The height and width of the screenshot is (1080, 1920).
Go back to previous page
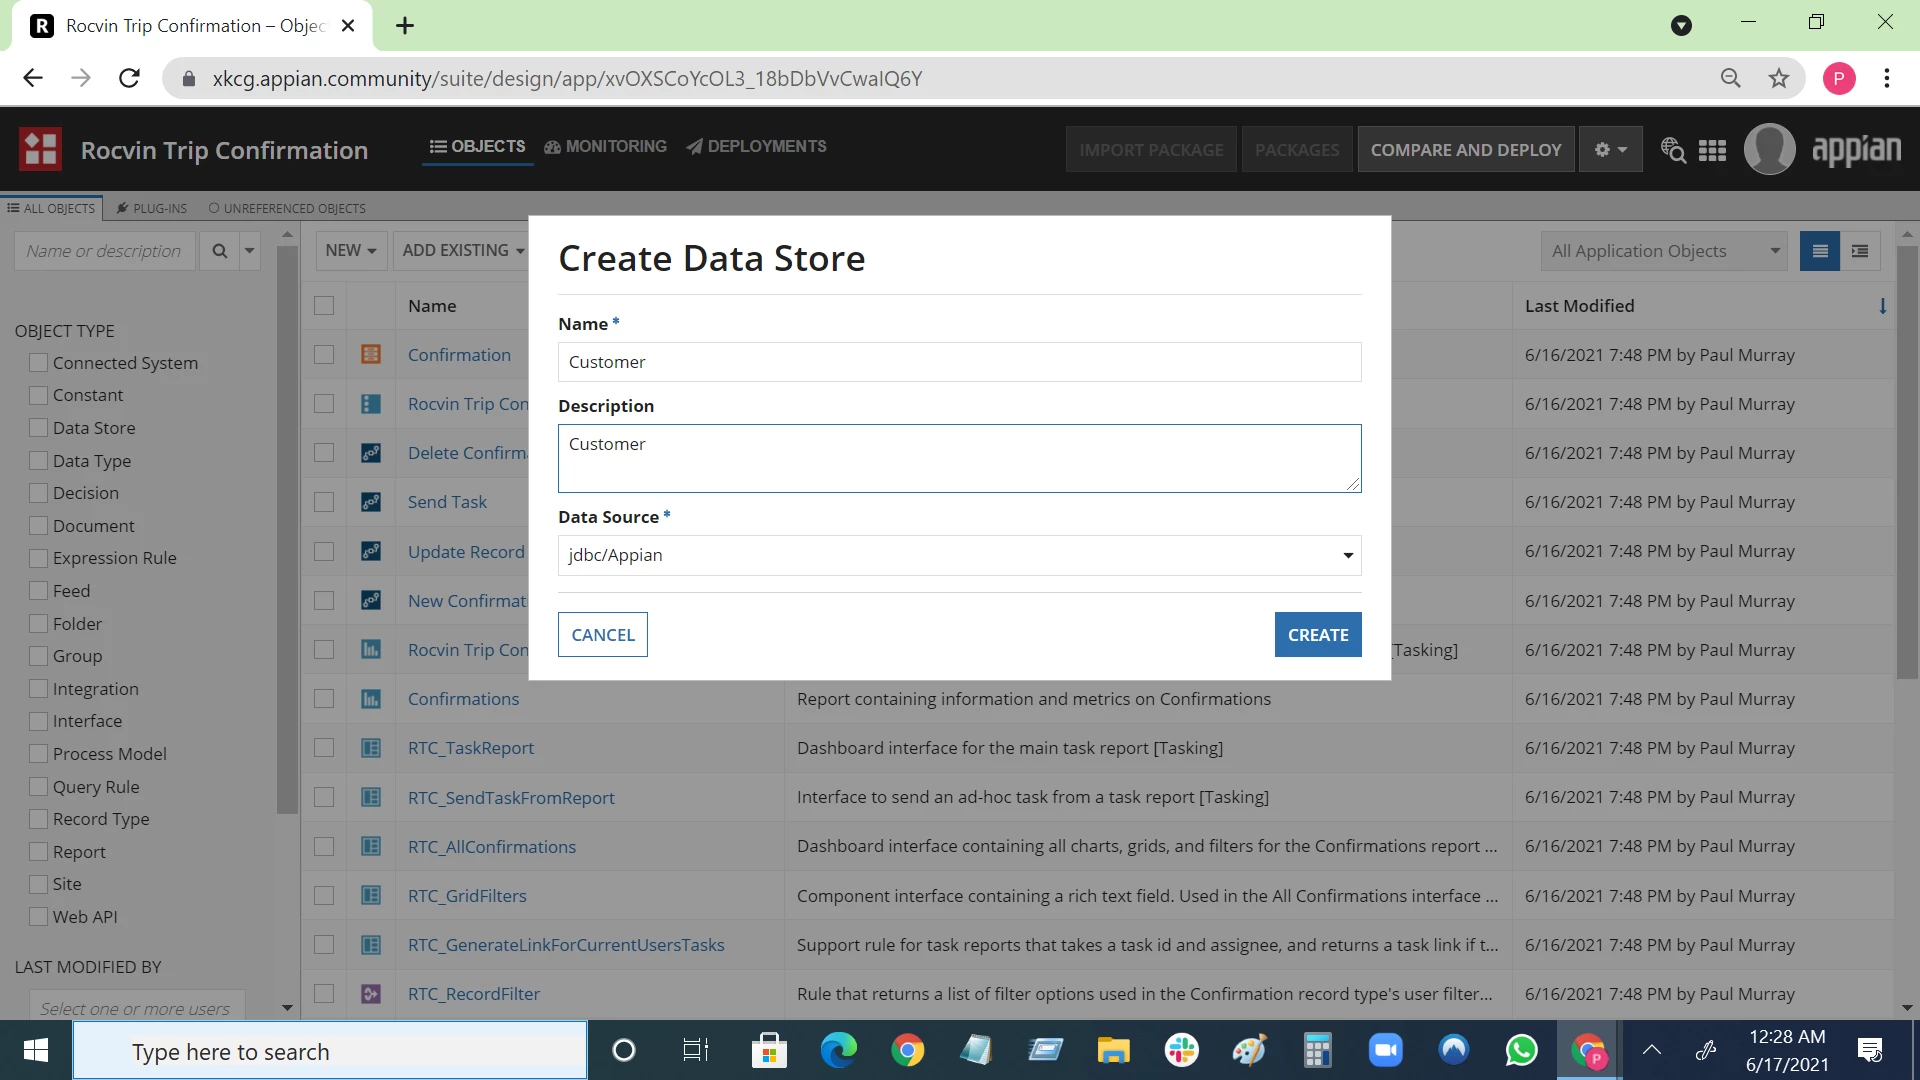click(33, 78)
